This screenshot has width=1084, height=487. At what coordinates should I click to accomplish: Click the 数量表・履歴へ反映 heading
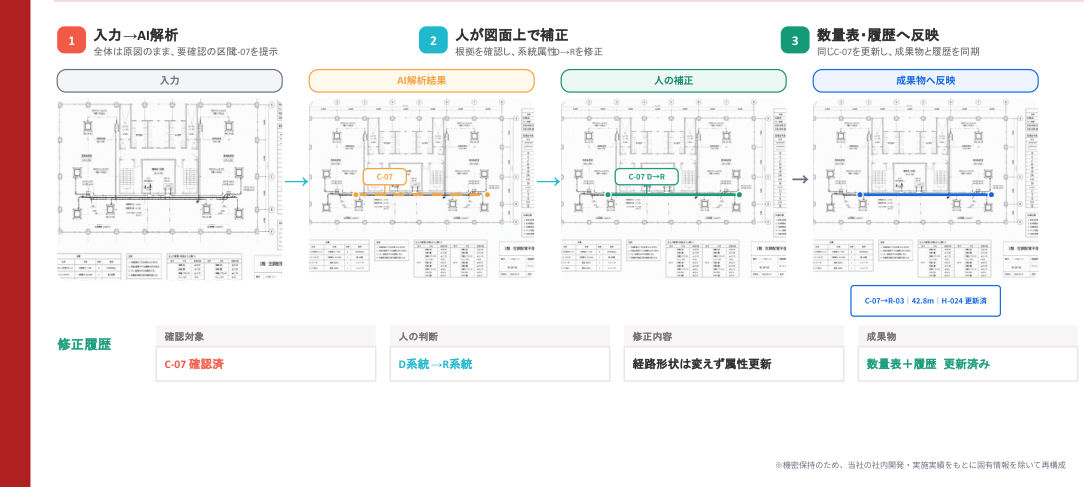[x=878, y=35]
